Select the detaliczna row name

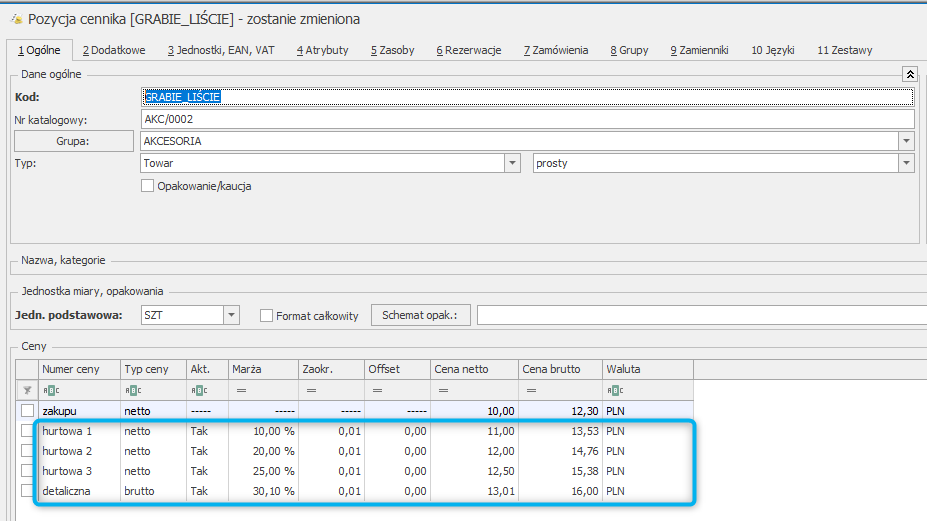pos(66,491)
